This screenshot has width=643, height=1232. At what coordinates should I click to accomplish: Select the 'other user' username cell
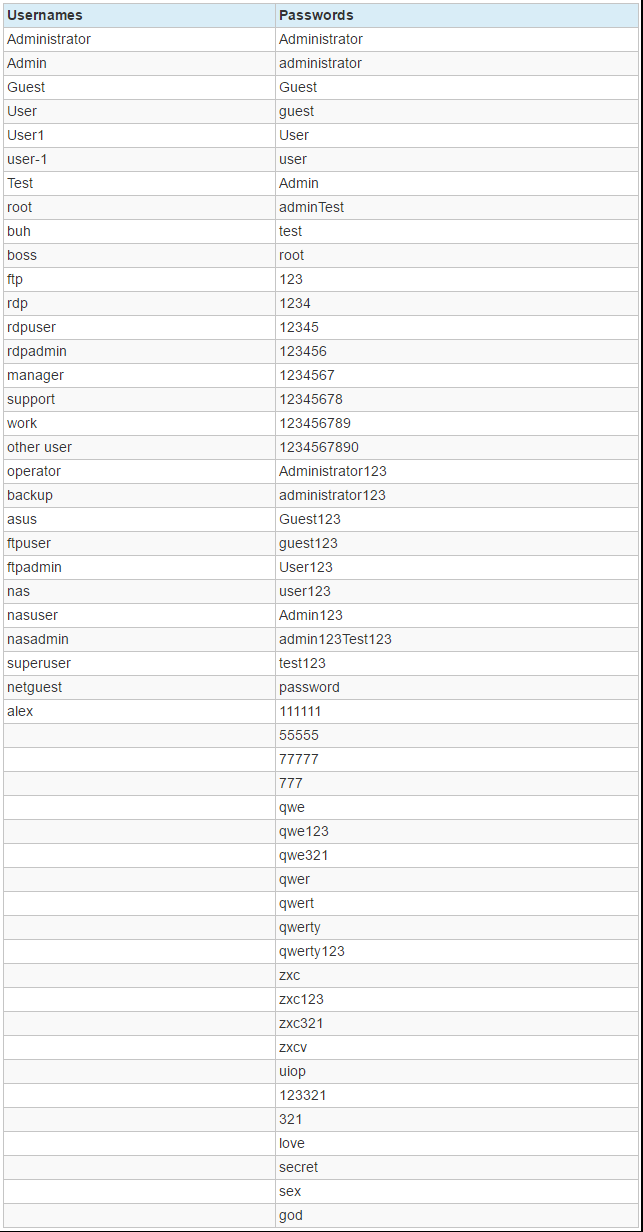coord(39,447)
